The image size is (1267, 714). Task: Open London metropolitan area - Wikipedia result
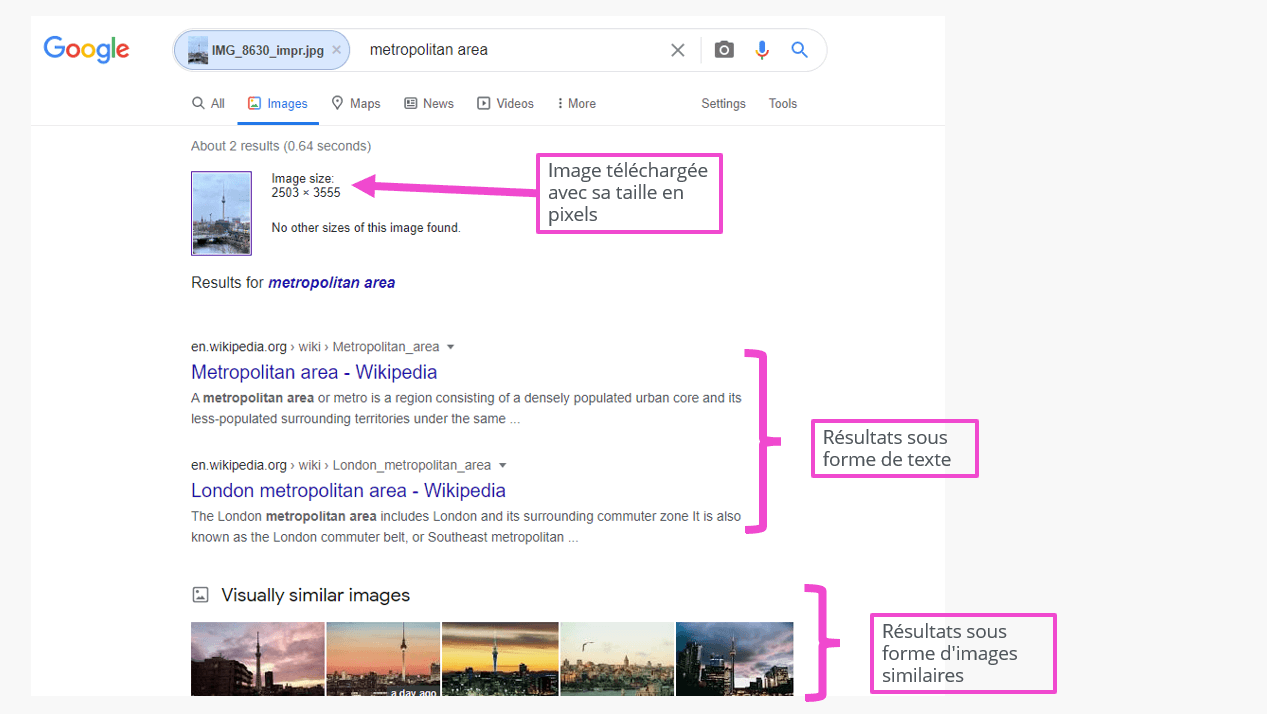(x=348, y=490)
